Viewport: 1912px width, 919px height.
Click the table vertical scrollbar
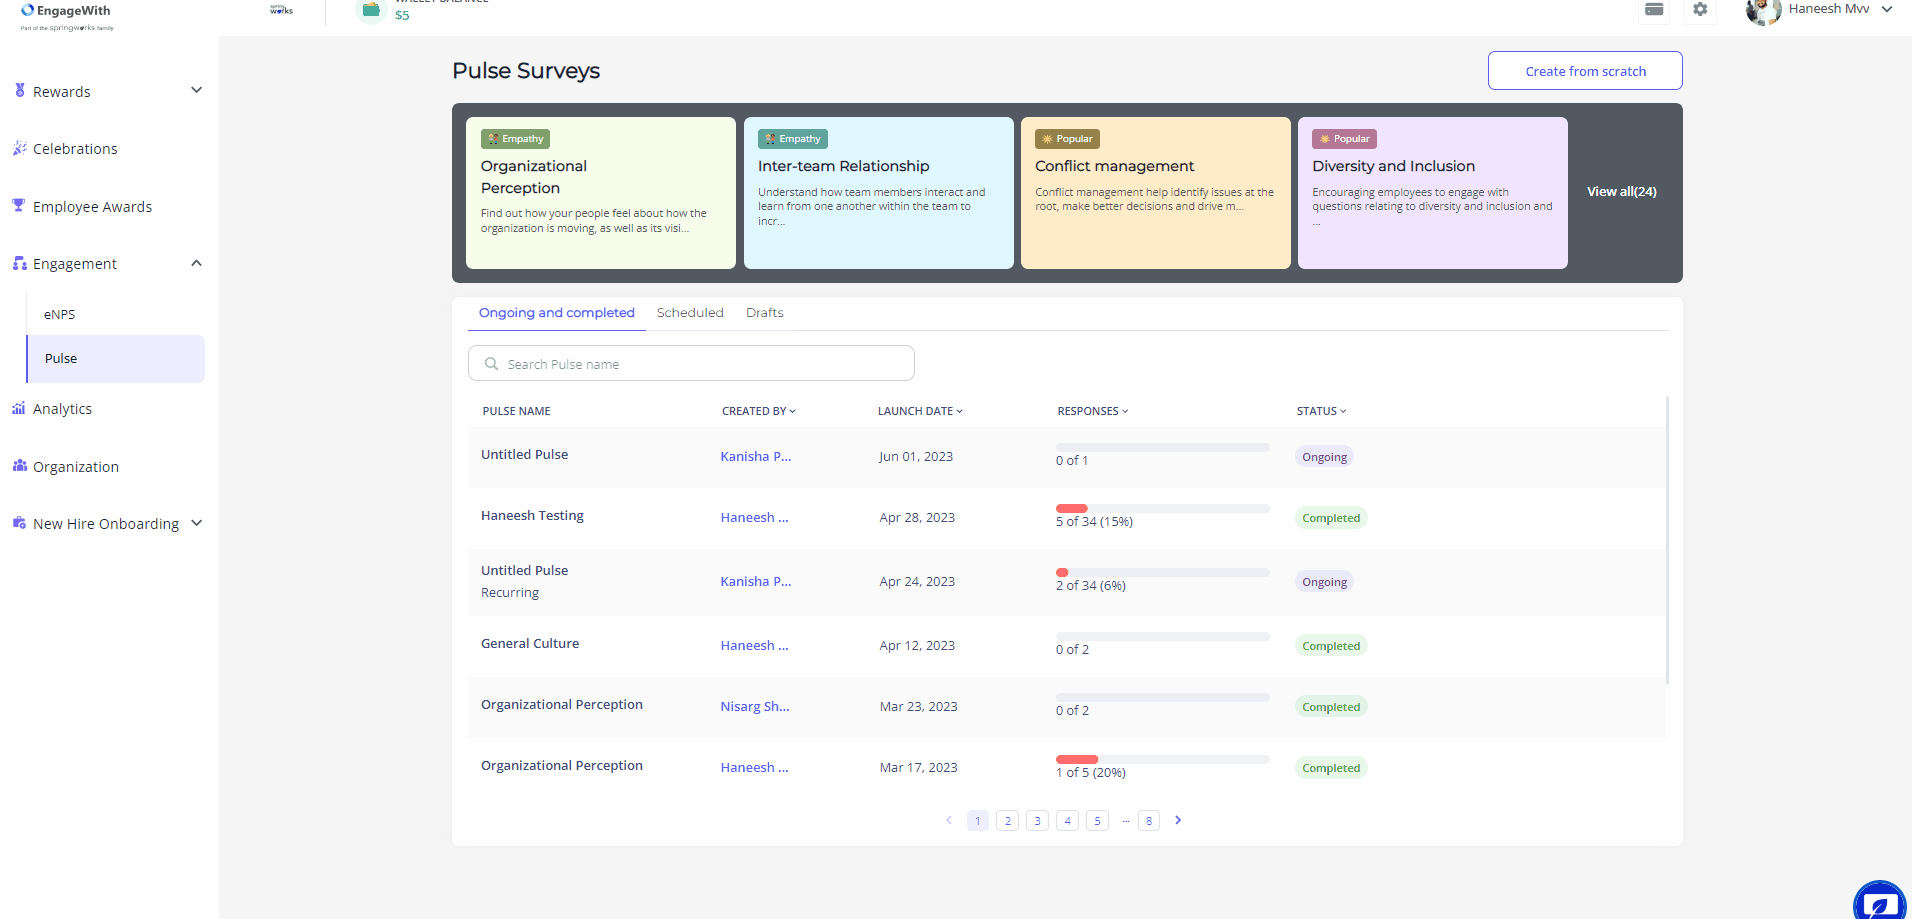click(1667, 540)
